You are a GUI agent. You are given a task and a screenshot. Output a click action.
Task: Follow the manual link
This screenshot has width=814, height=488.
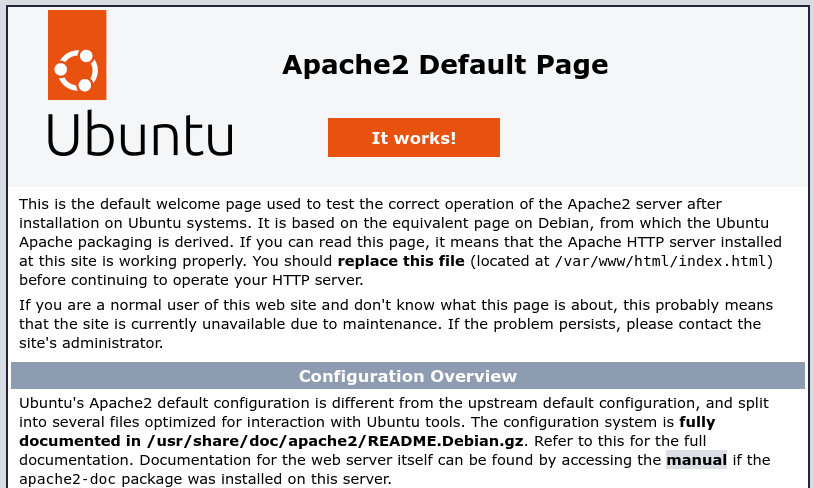tap(696, 460)
